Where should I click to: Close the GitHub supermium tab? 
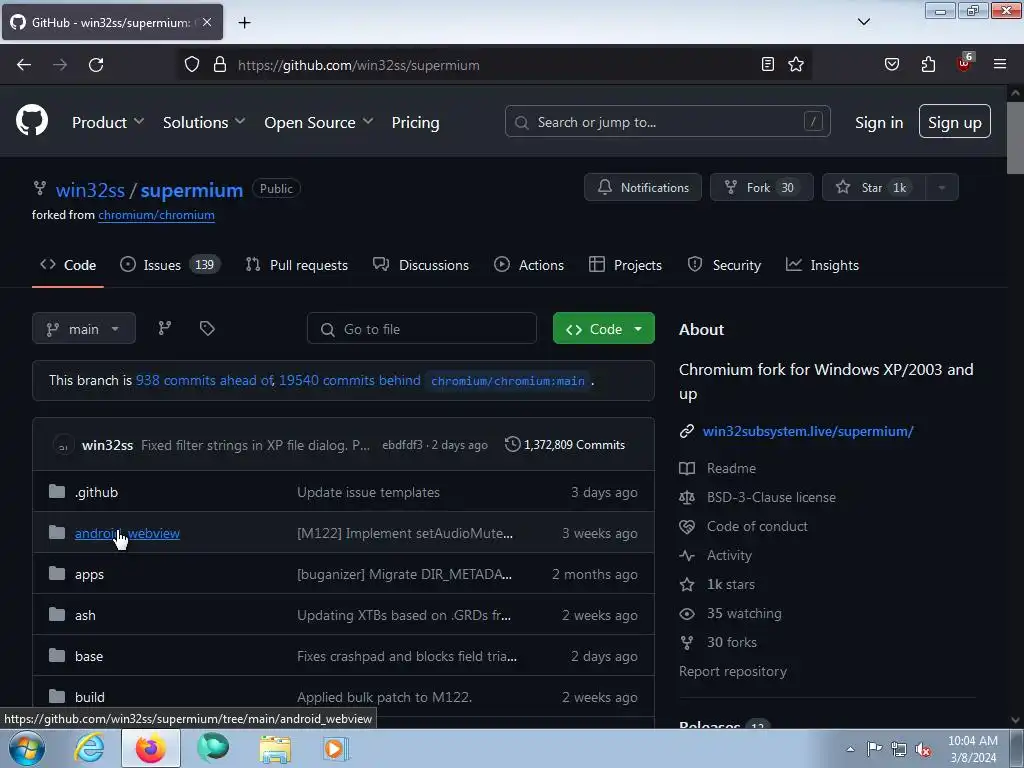click(206, 22)
